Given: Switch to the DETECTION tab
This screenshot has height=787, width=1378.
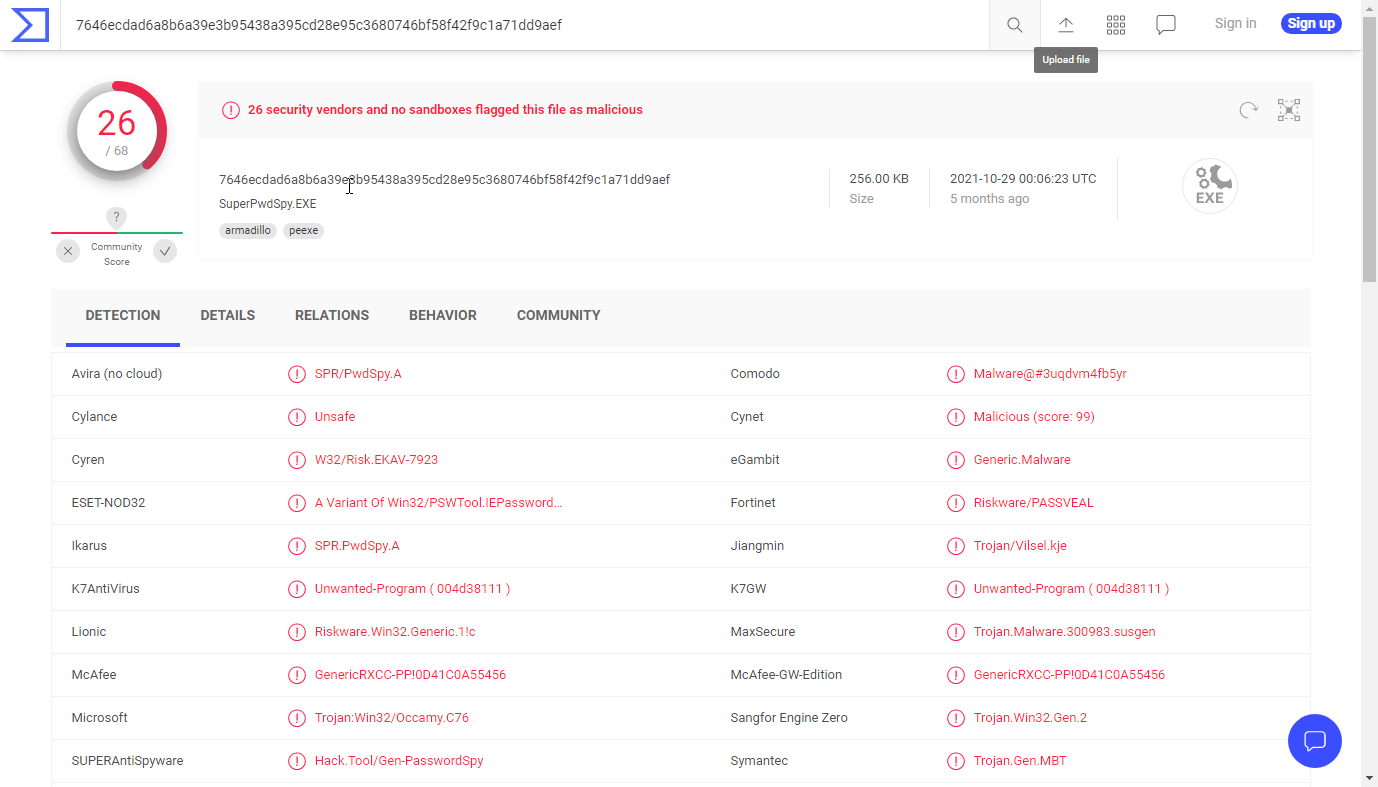Looking at the screenshot, I should click(x=123, y=315).
